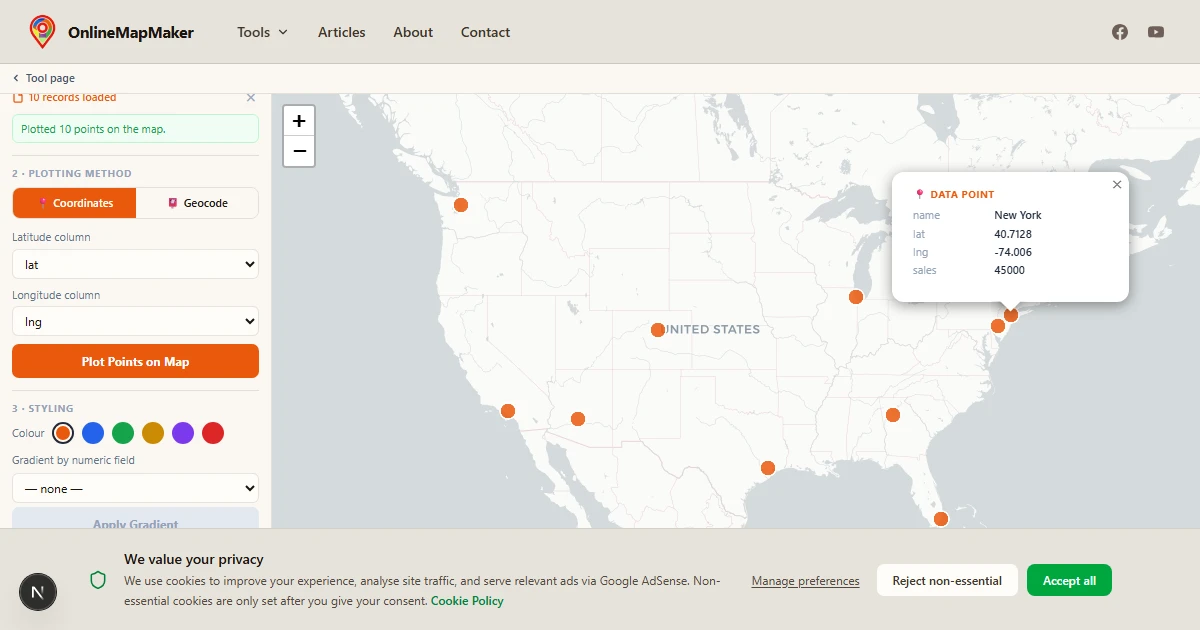The height and width of the screenshot is (630, 1200).
Task: Click back arrow beside Tool page
Action: point(16,78)
